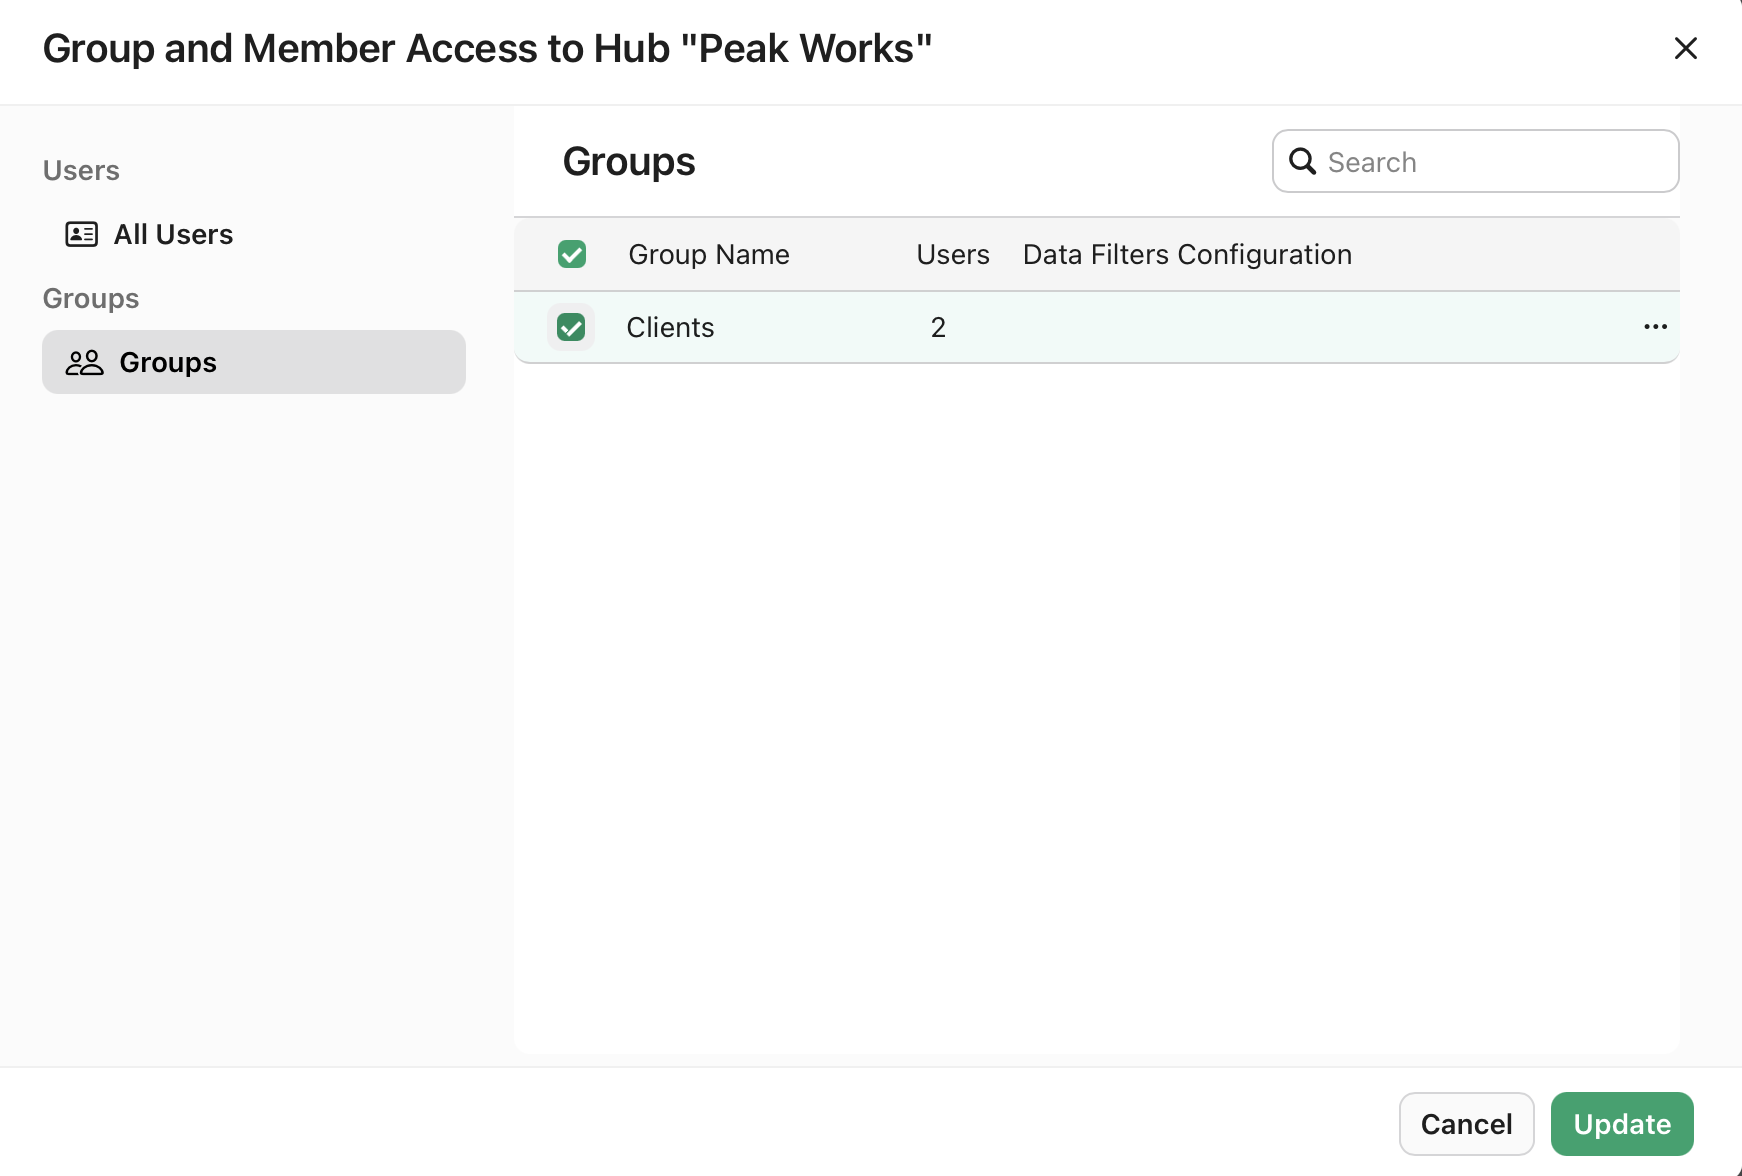Click the Cancel button

click(x=1466, y=1124)
